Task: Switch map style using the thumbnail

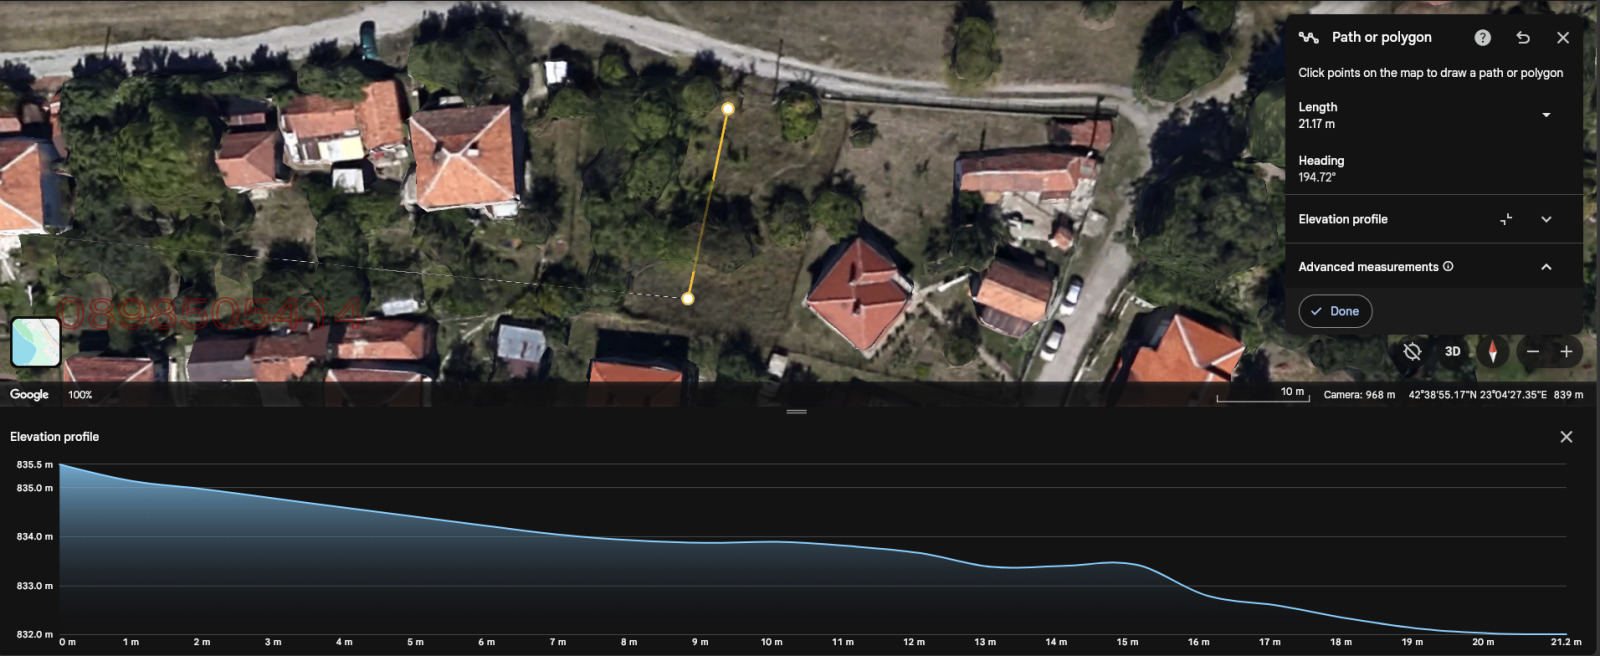Action: [36, 342]
